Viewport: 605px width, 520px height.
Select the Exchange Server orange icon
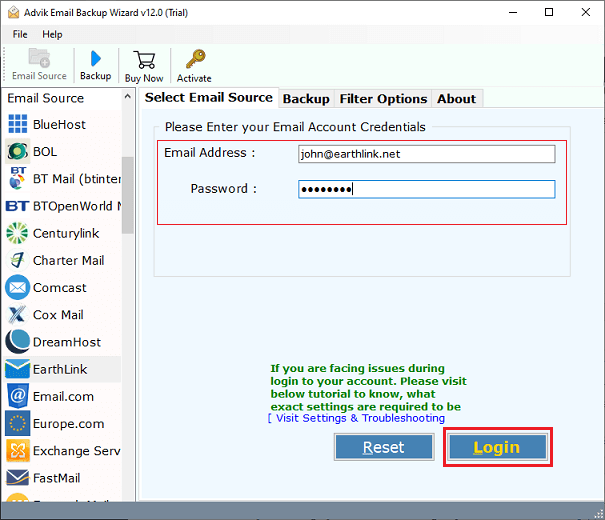(17, 451)
